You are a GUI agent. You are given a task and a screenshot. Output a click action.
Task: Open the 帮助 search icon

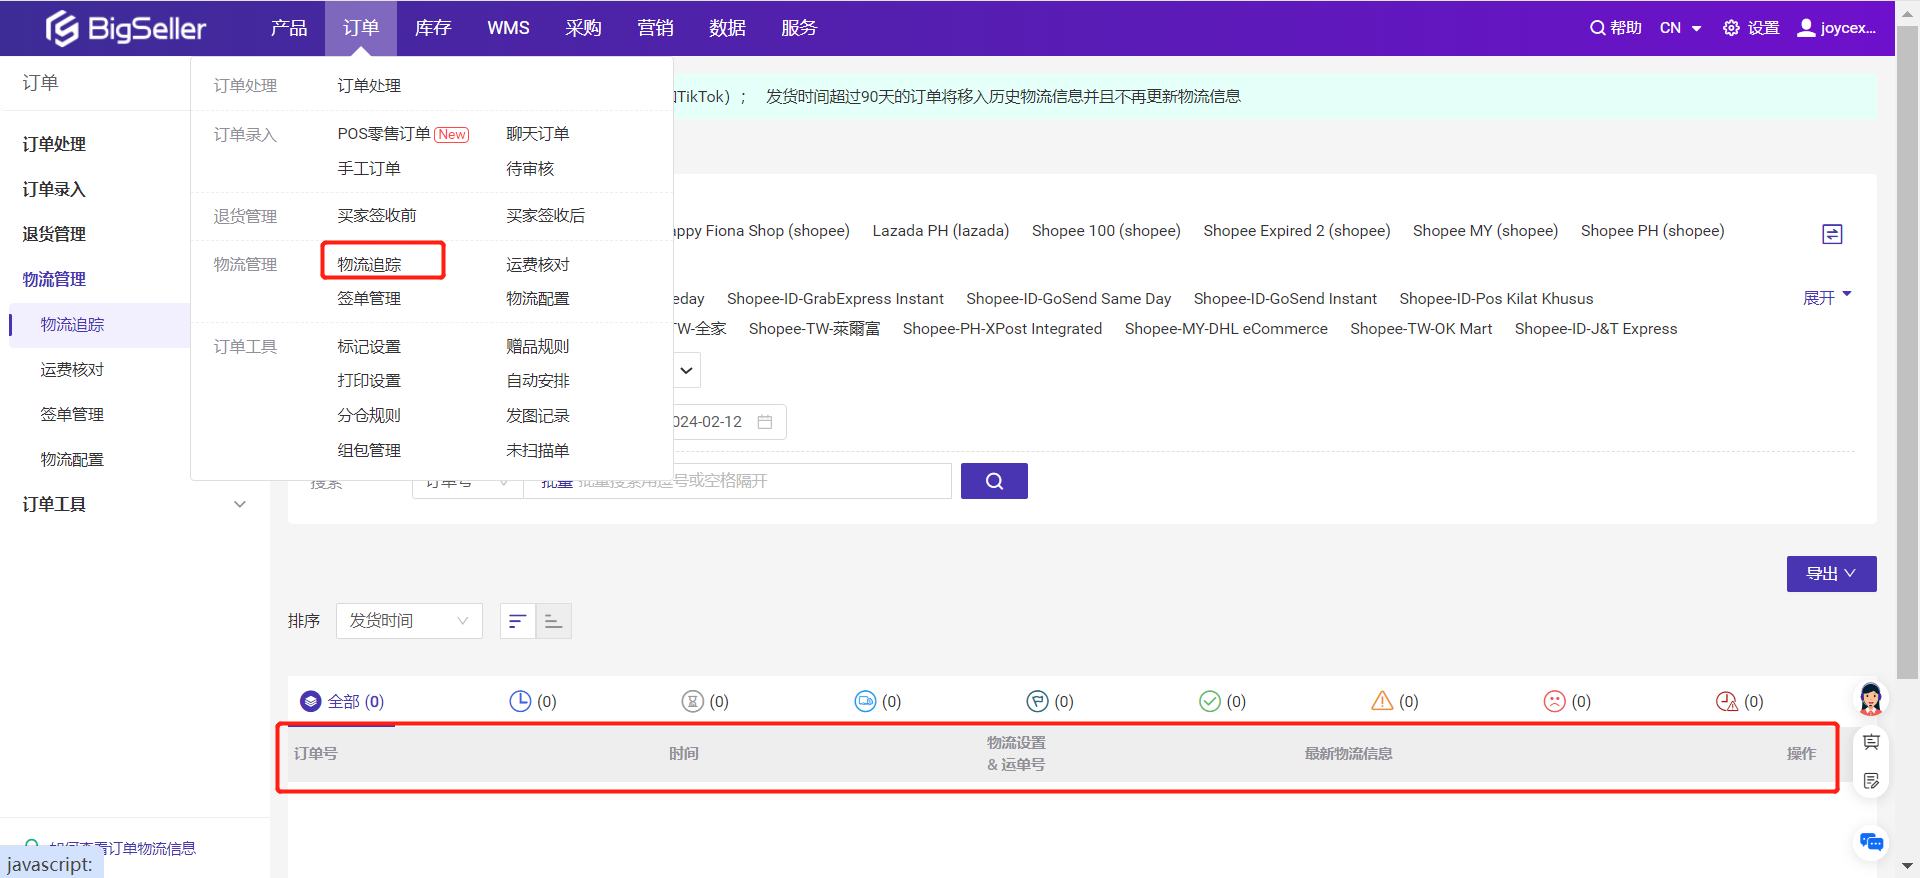[1597, 28]
